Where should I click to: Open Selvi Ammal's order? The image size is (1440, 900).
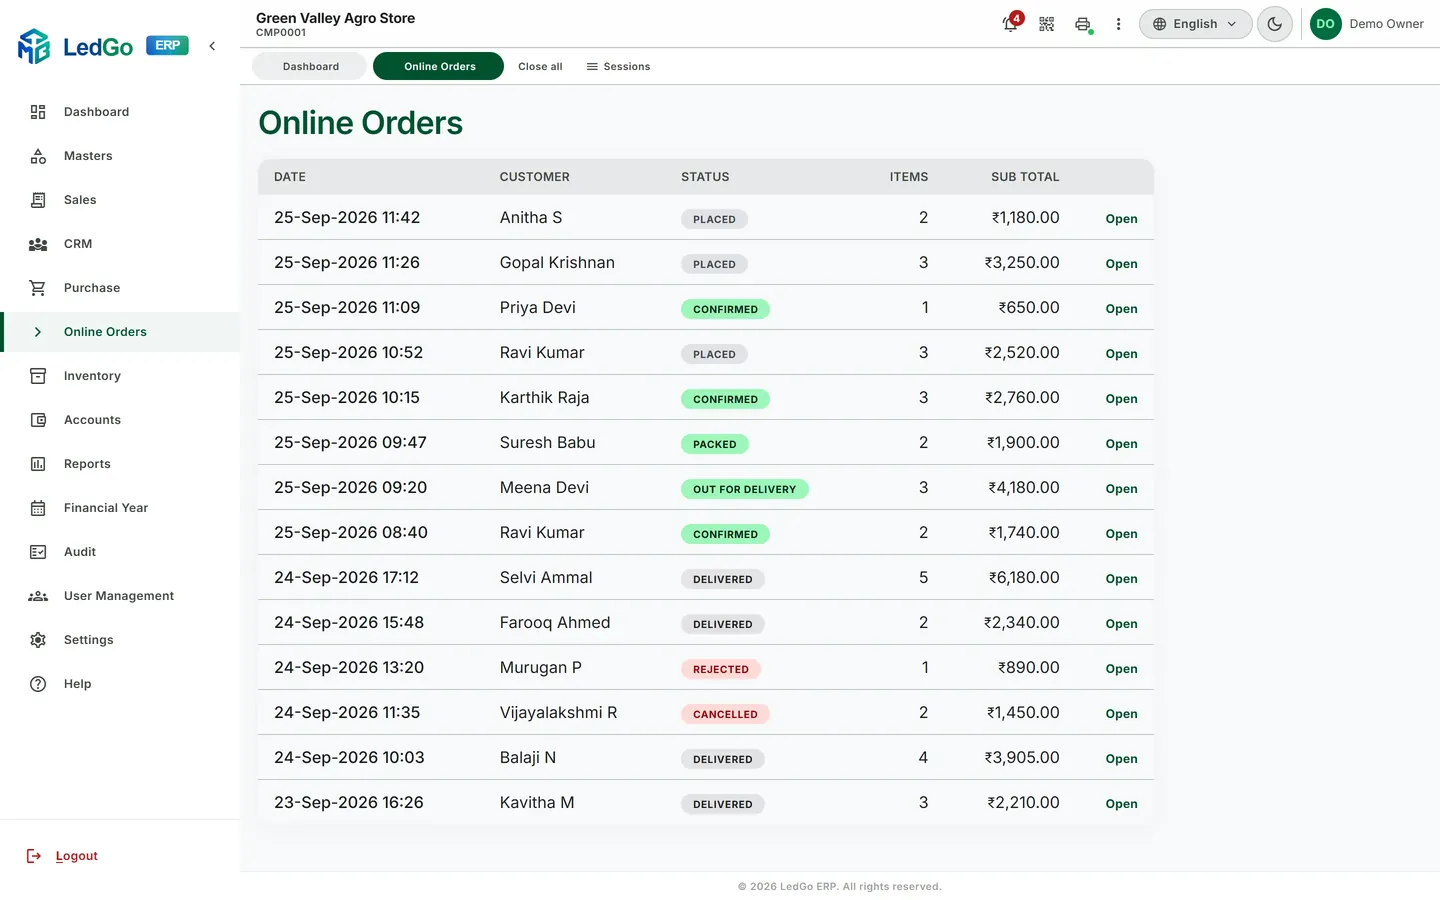tap(1121, 579)
